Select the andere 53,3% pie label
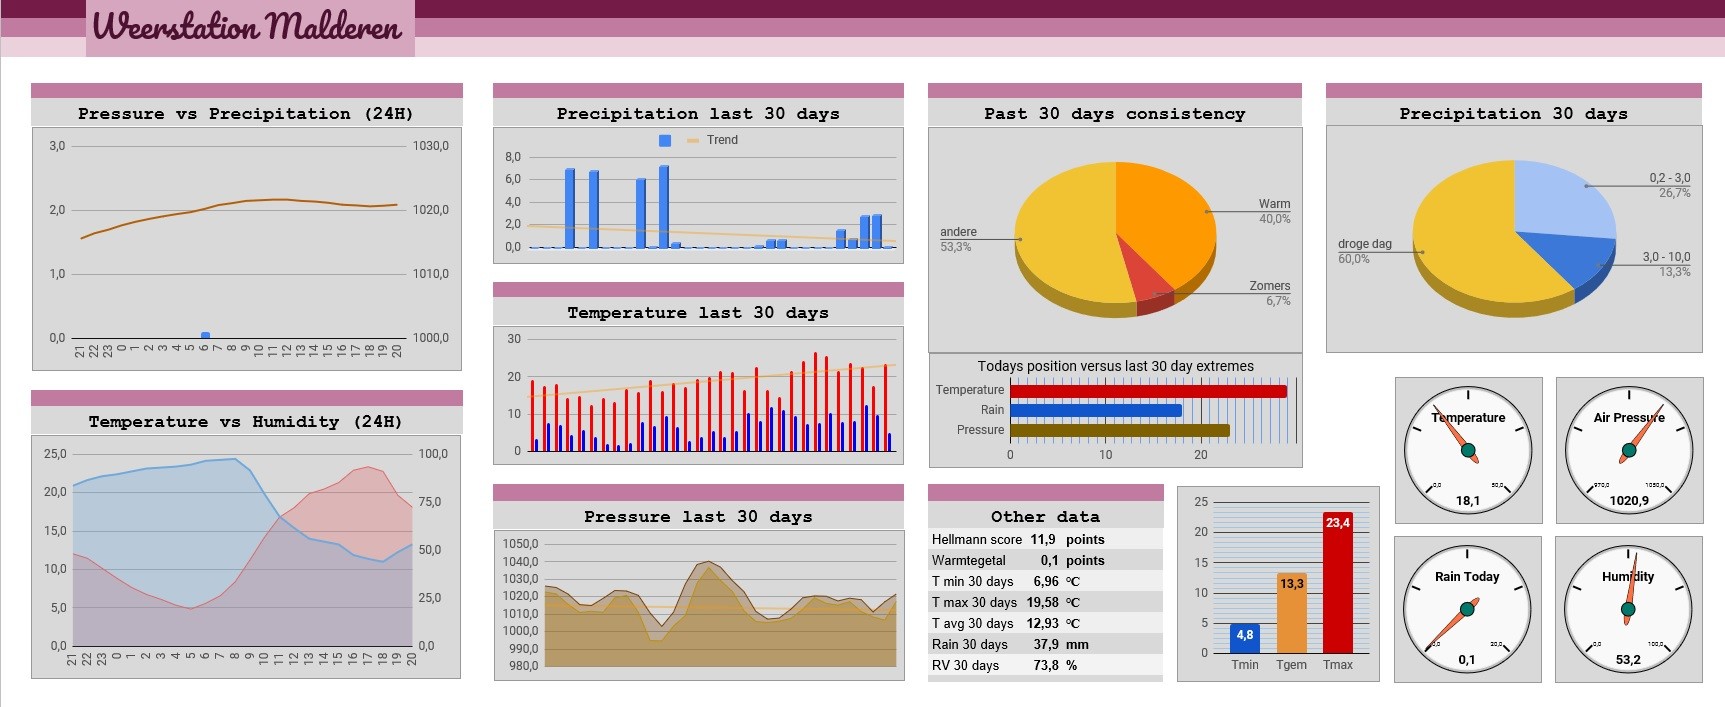Viewport: 1725px width, 707px height. pyautogui.click(x=958, y=239)
